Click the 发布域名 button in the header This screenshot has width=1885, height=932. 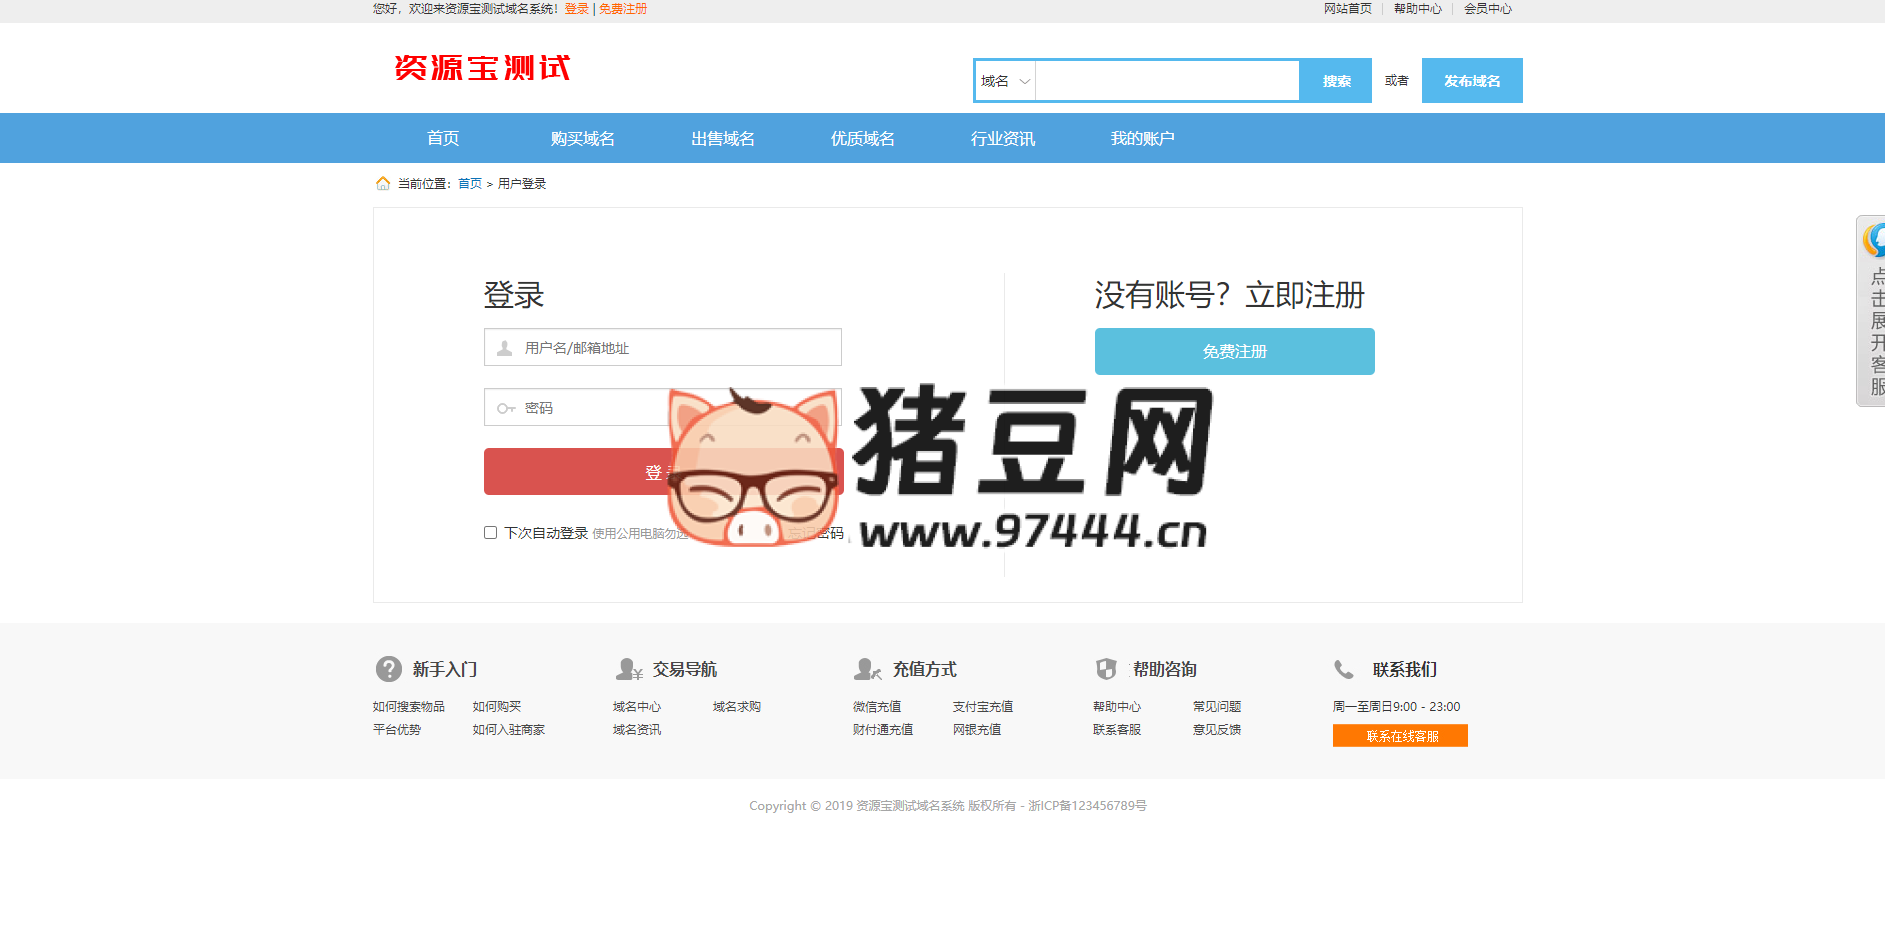click(1471, 80)
